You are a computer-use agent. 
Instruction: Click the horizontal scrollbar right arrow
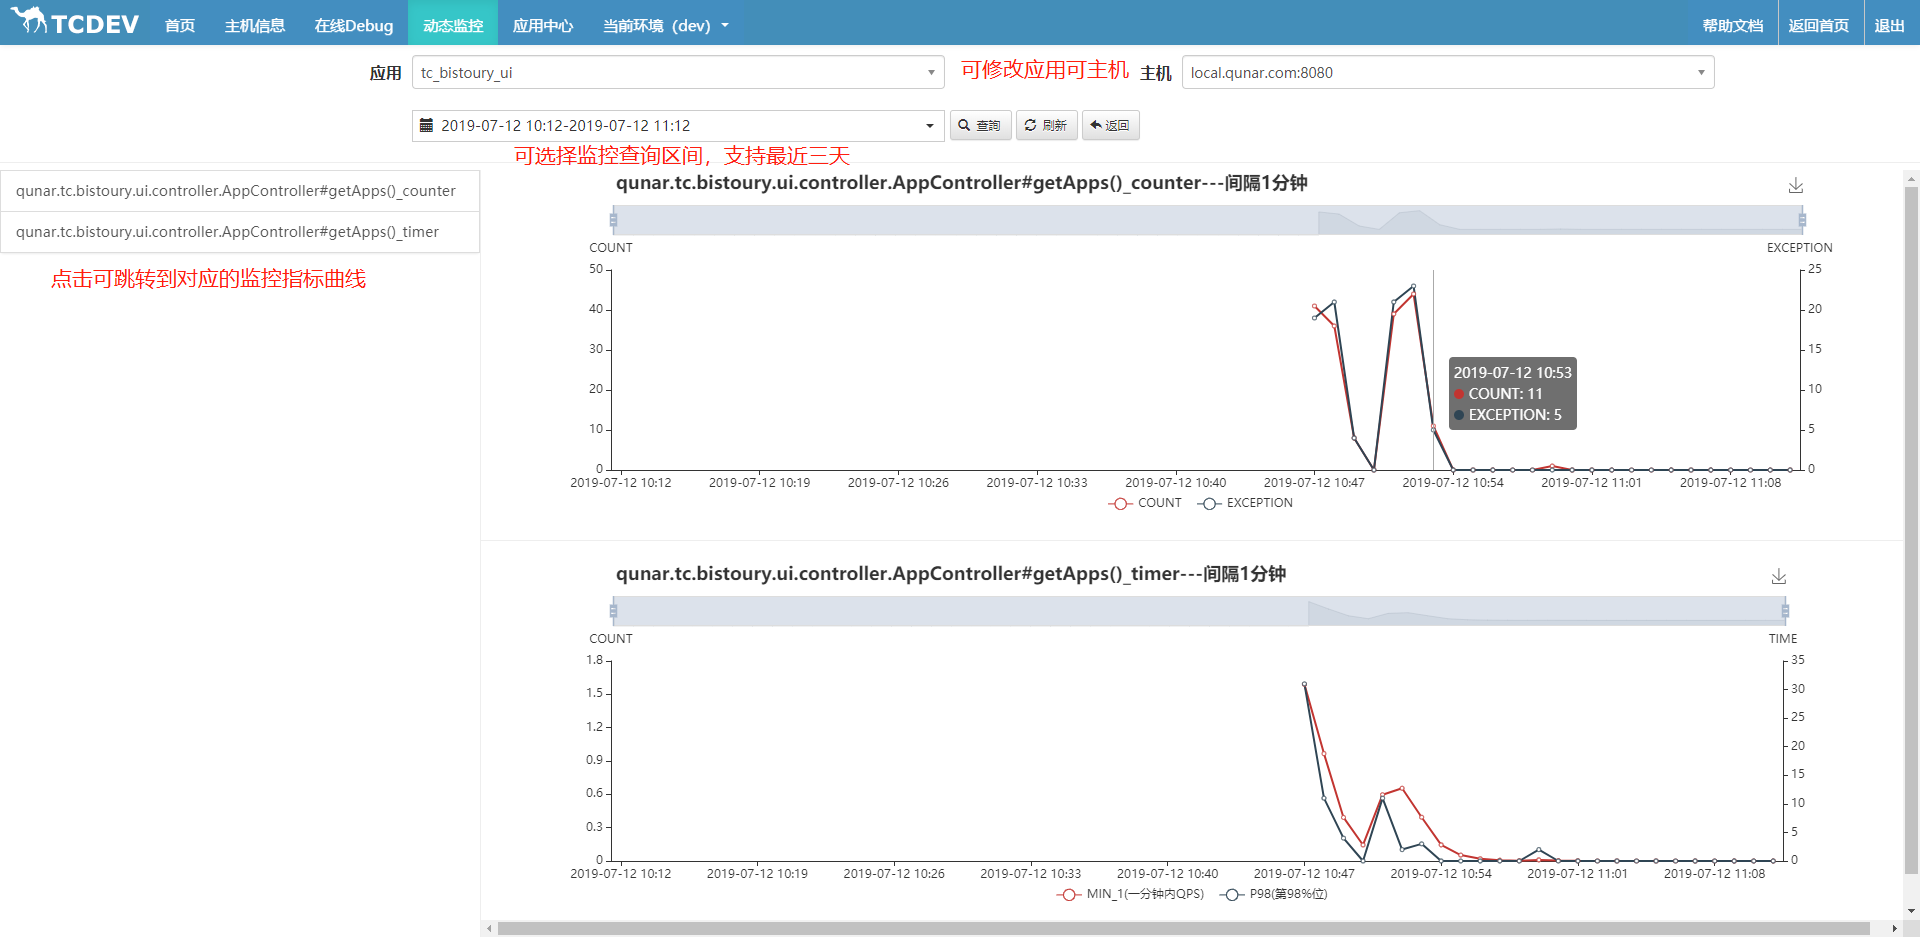click(x=1894, y=929)
